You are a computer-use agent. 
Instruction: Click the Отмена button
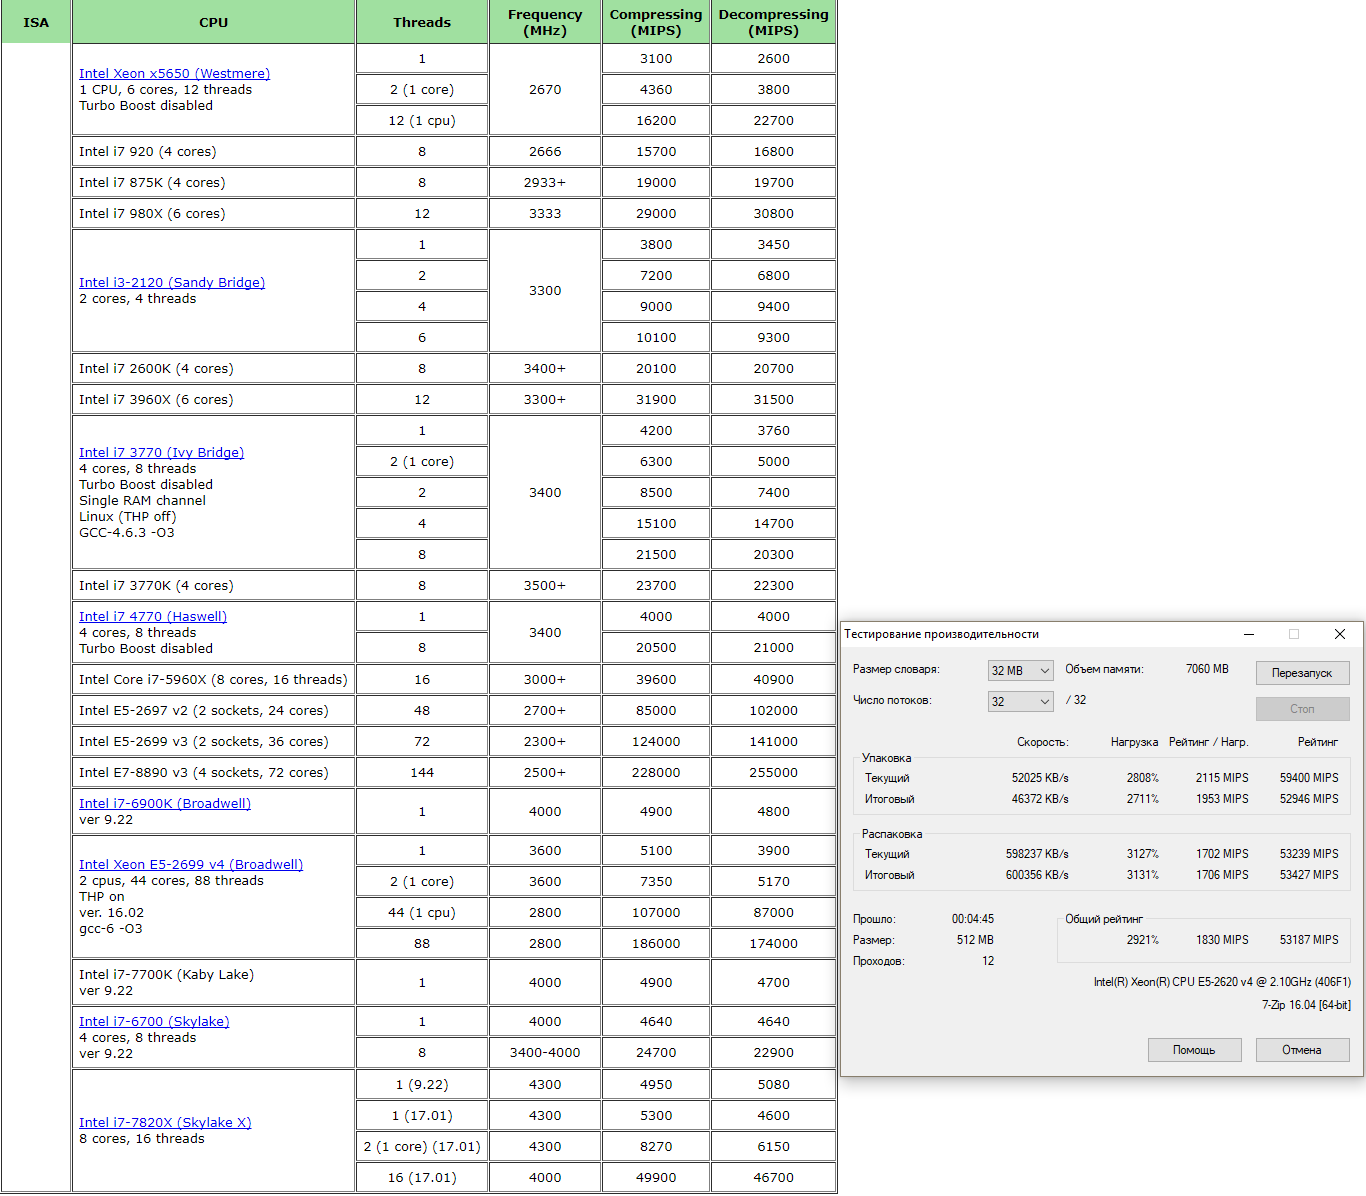1302,1050
